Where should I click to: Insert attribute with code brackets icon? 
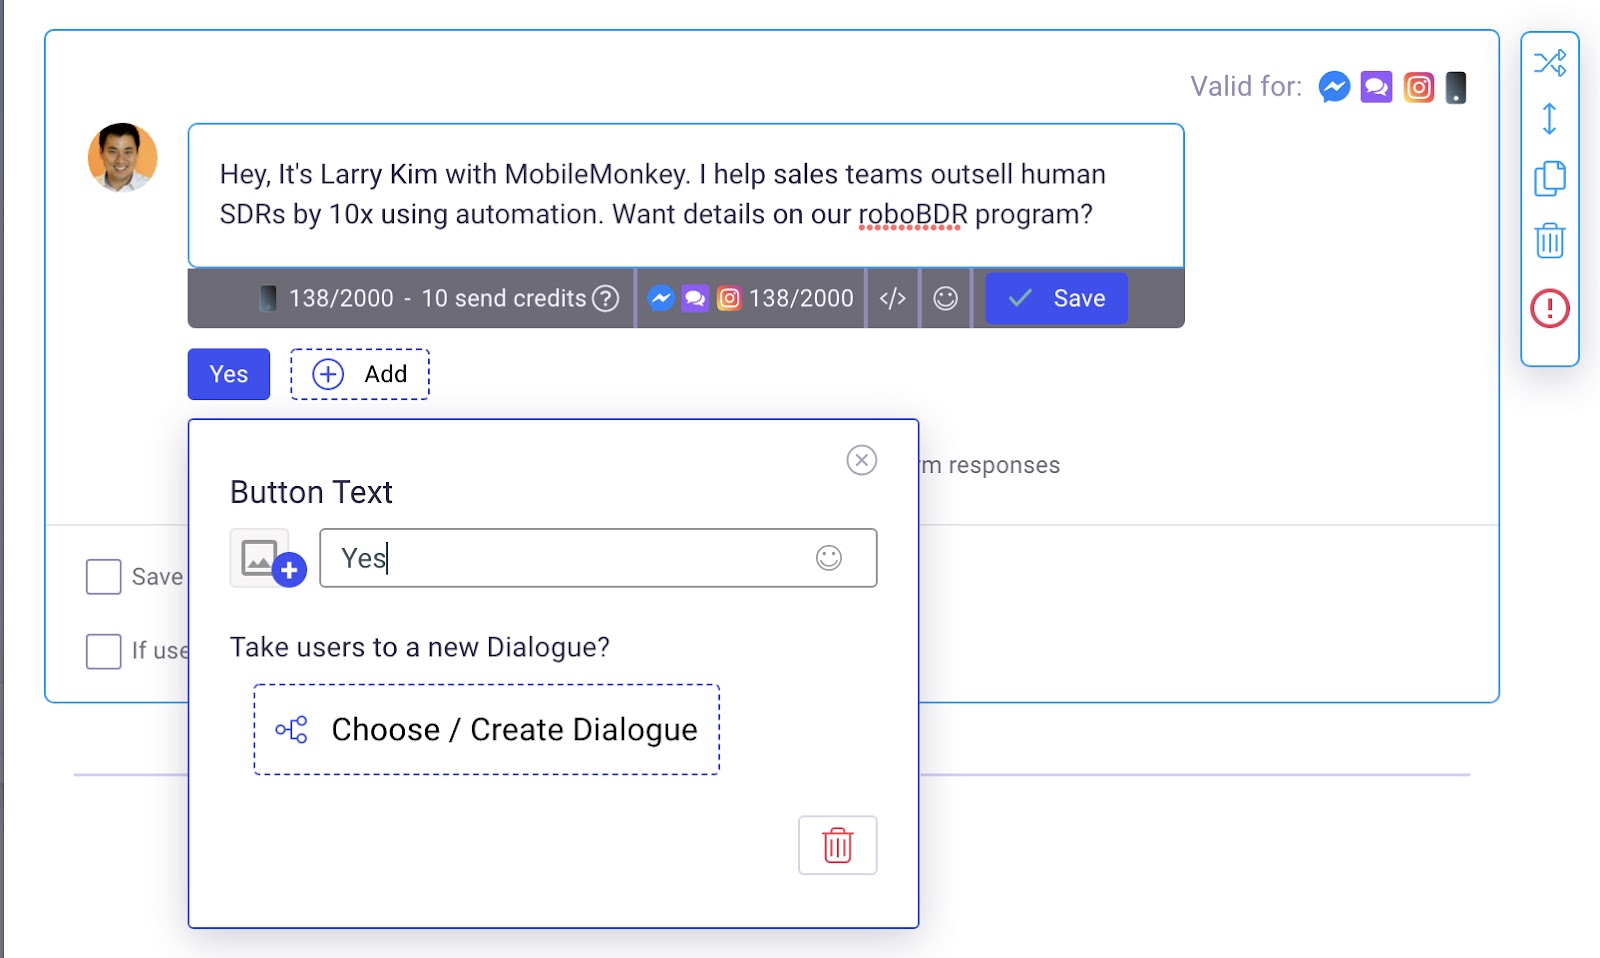click(892, 298)
